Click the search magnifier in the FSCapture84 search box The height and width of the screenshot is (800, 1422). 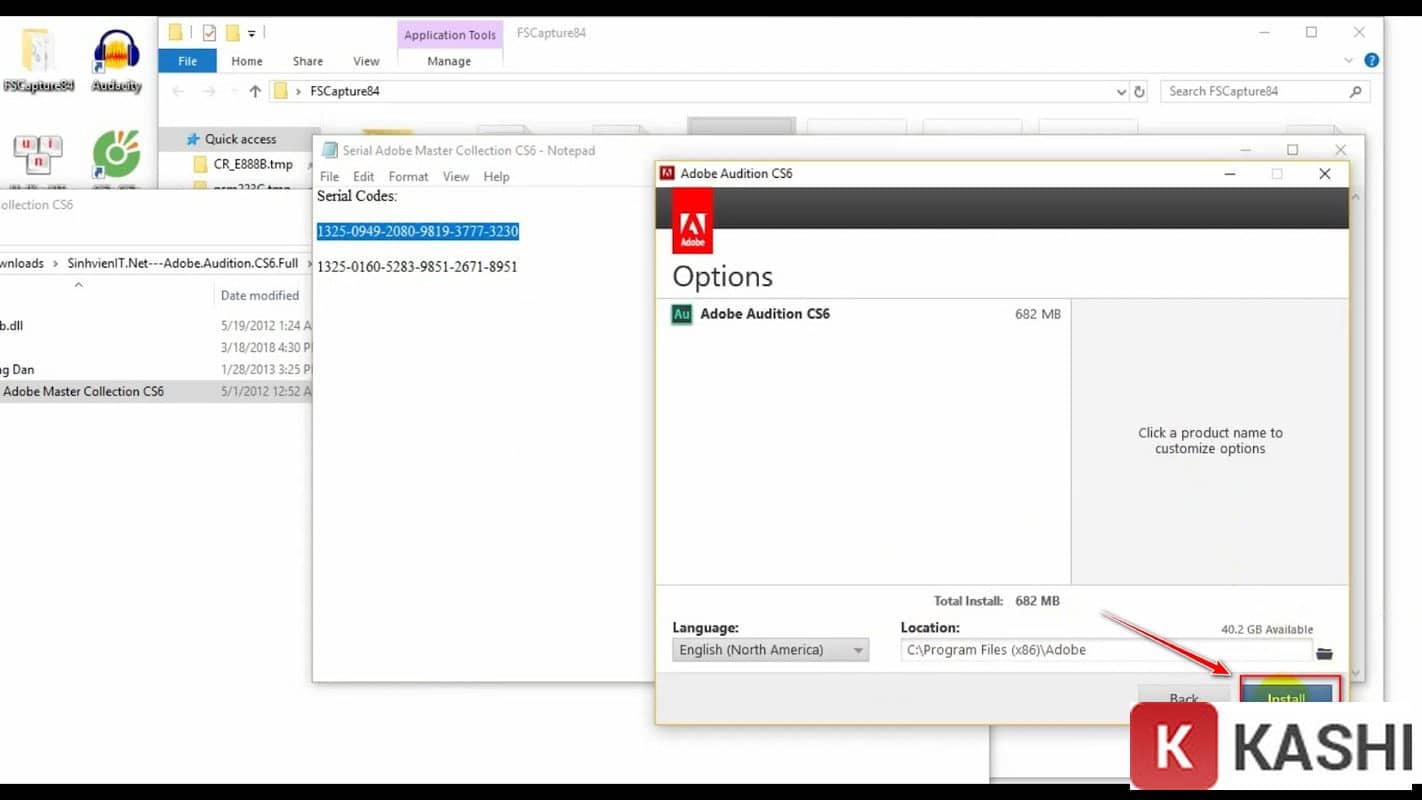coord(1355,91)
